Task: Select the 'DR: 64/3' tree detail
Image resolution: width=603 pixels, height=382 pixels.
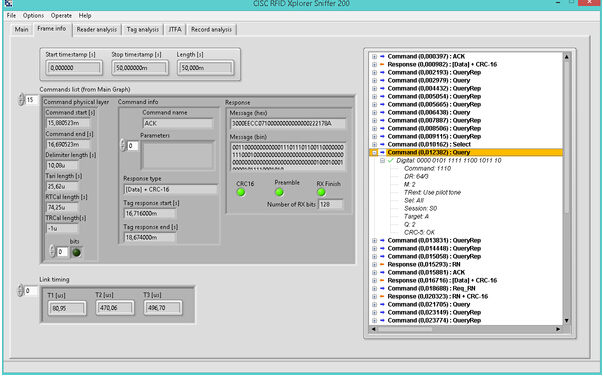Action: click(x=416, y=177)
